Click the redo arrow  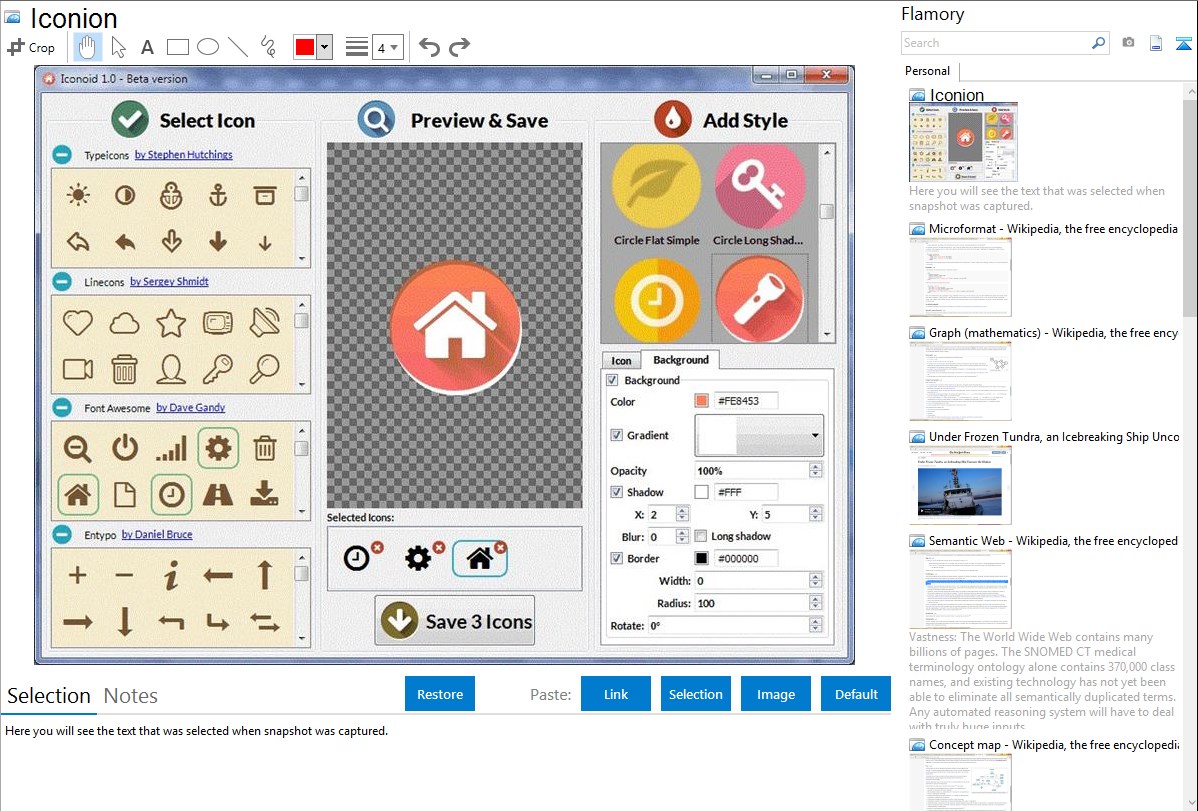(459, 47)
